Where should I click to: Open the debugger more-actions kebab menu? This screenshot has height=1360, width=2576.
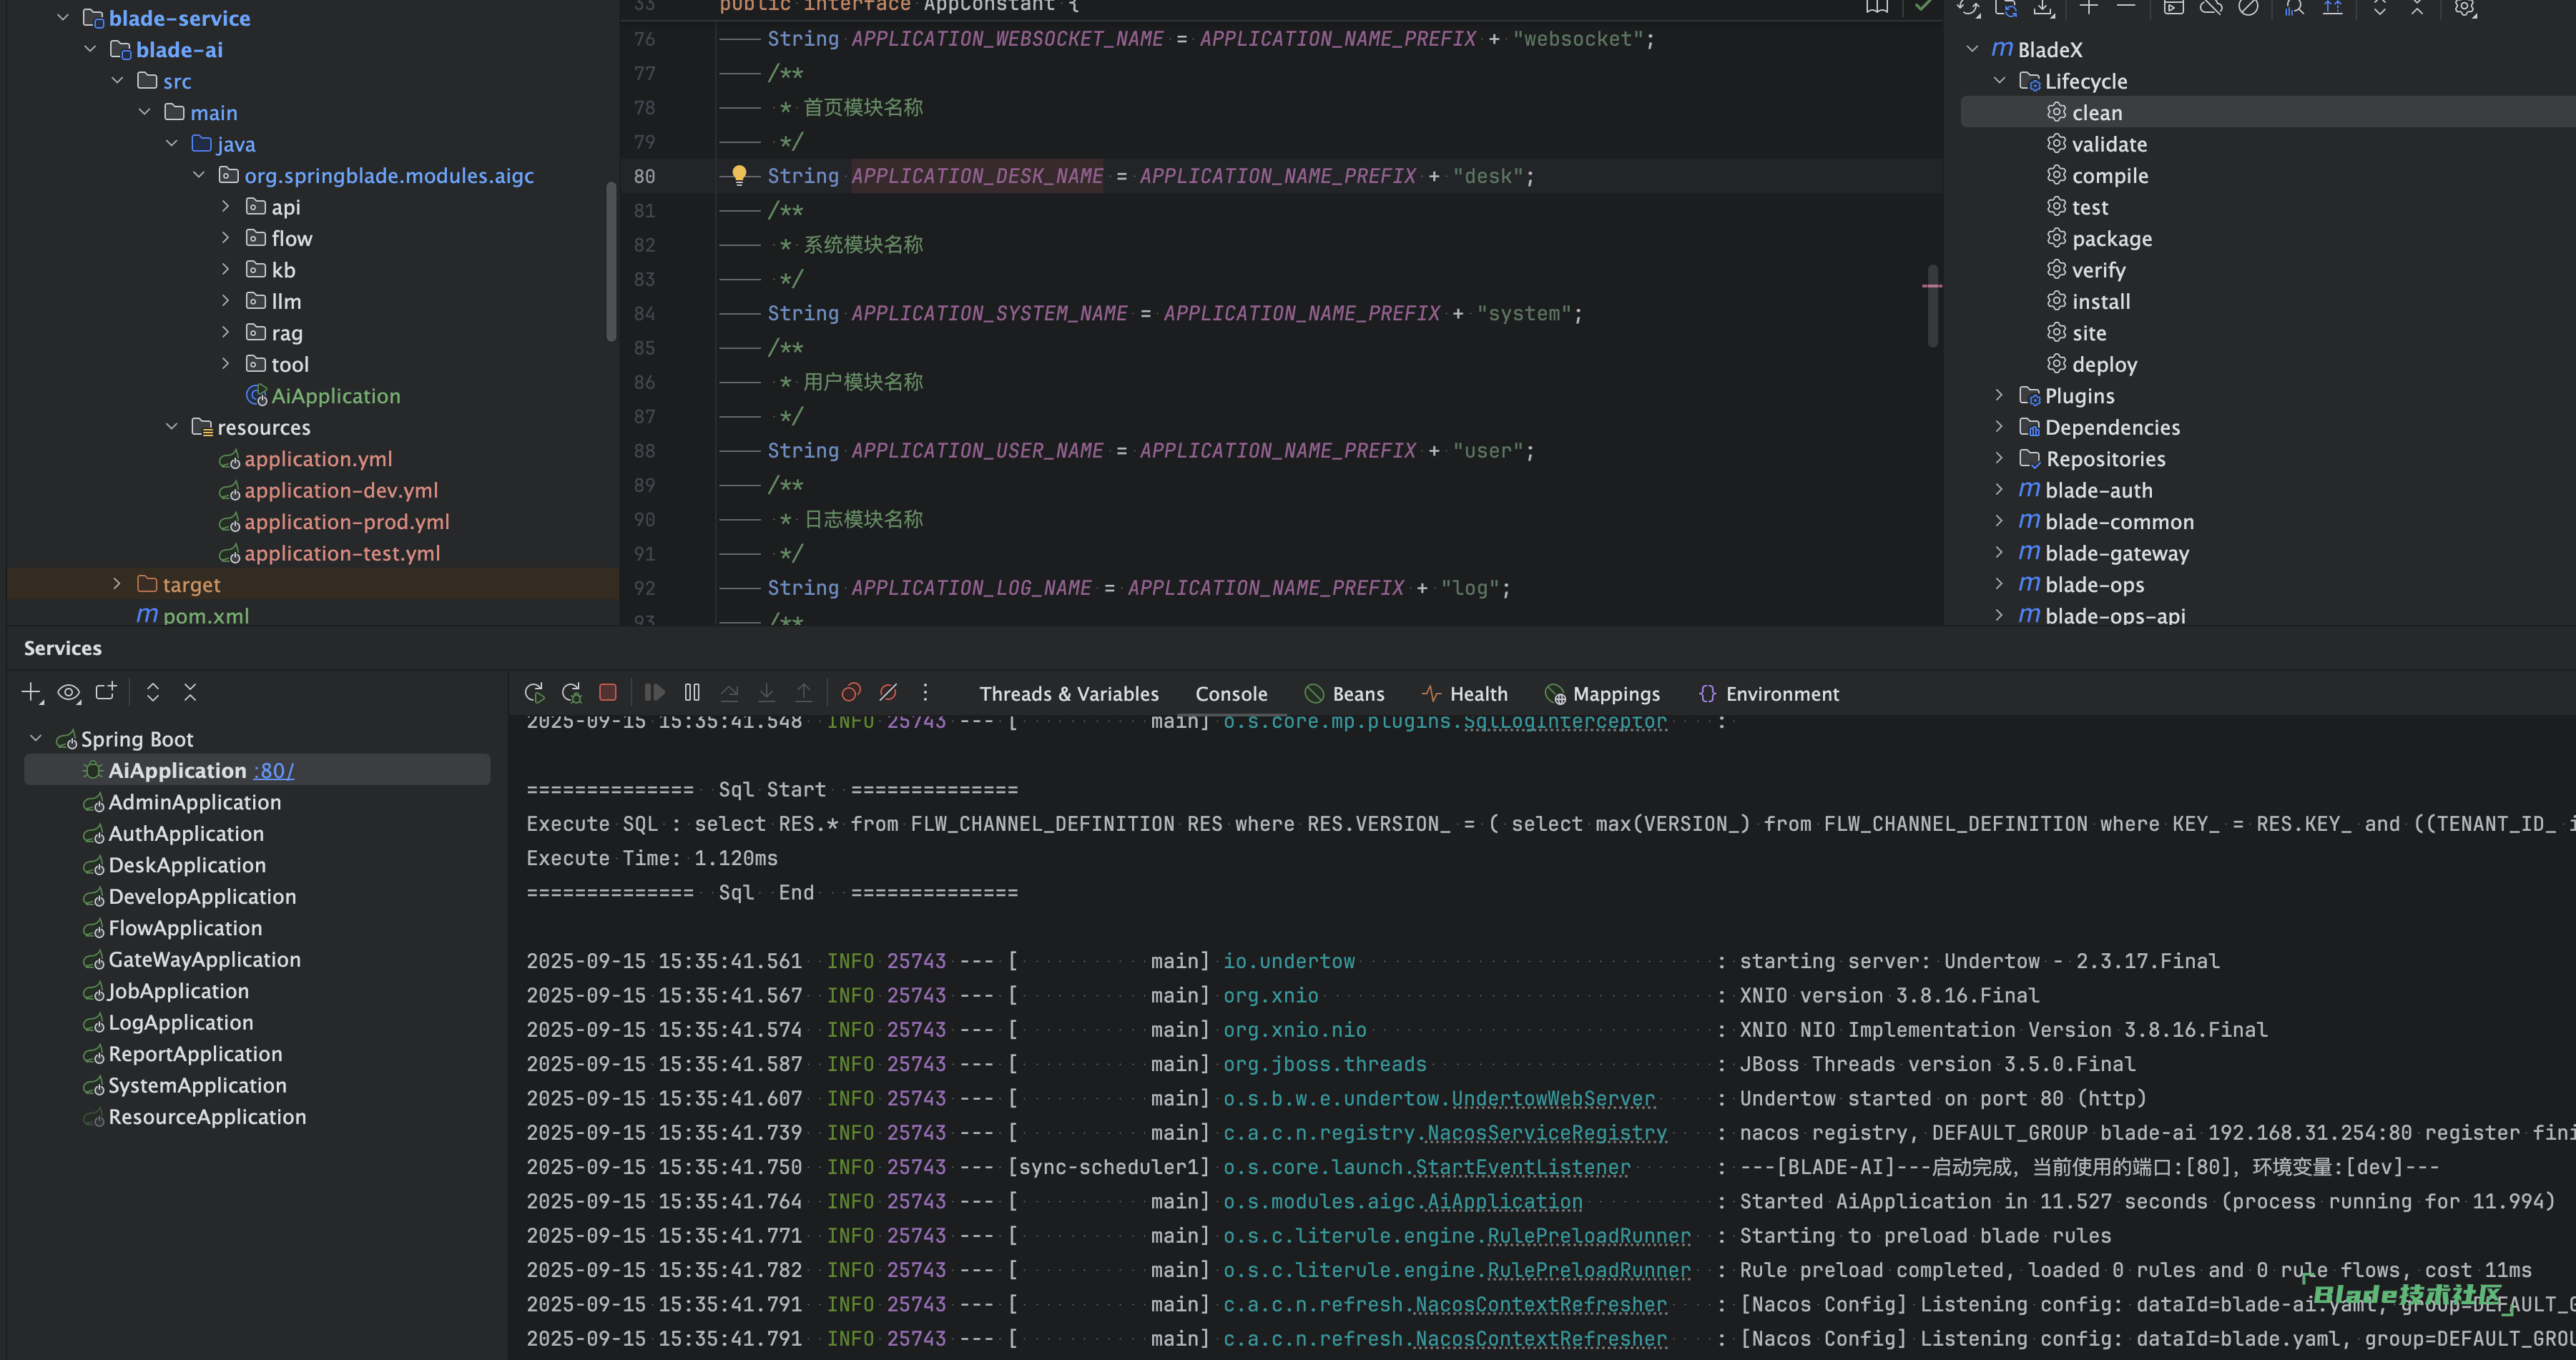926,692
